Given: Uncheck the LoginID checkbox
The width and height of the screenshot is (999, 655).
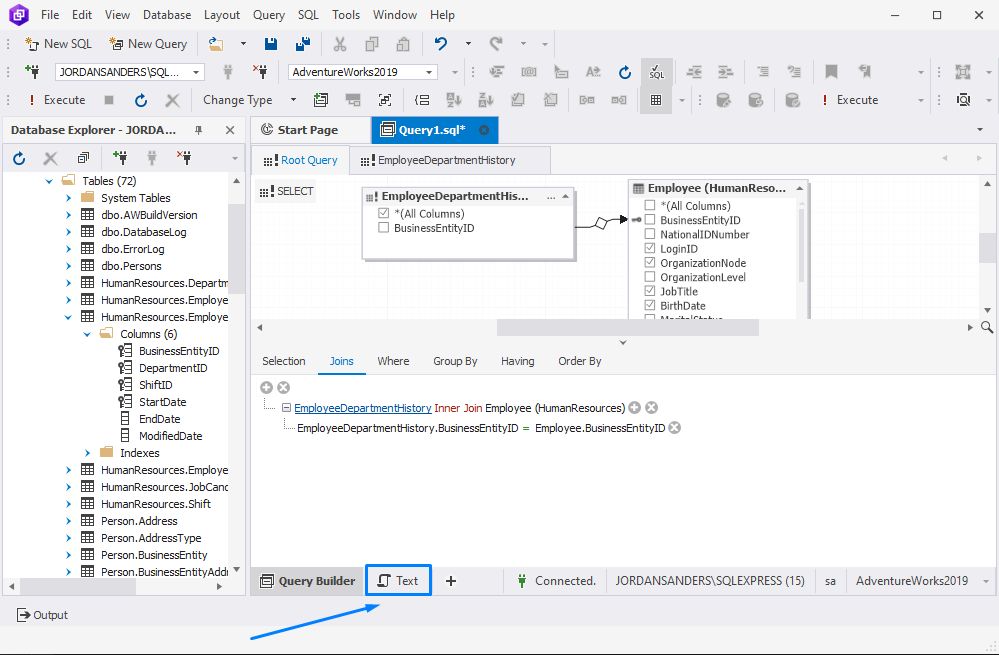Looking at the screenshot, I should tap(650, 248).
